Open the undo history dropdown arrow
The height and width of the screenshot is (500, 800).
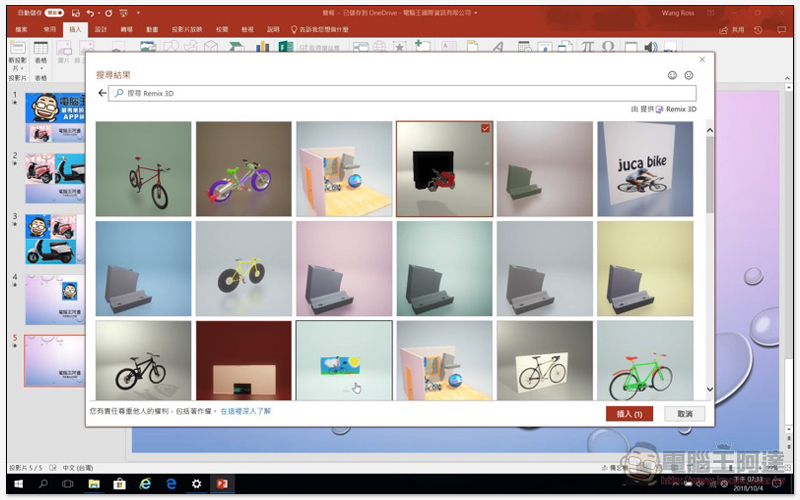[x=98, y=13]
